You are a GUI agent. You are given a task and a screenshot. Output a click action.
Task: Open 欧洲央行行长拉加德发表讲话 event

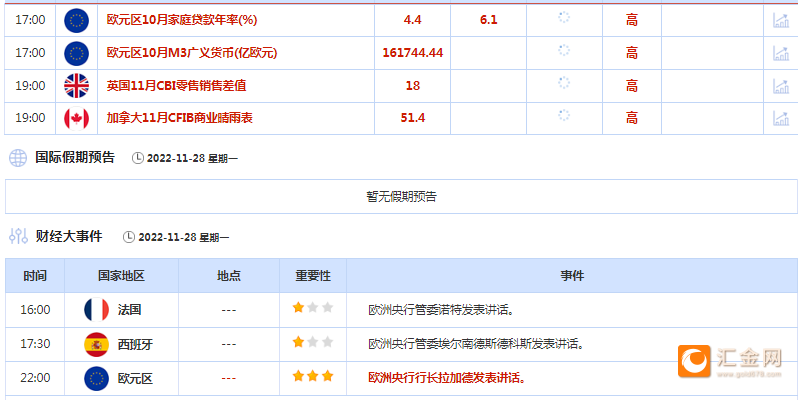coord(447,378)
